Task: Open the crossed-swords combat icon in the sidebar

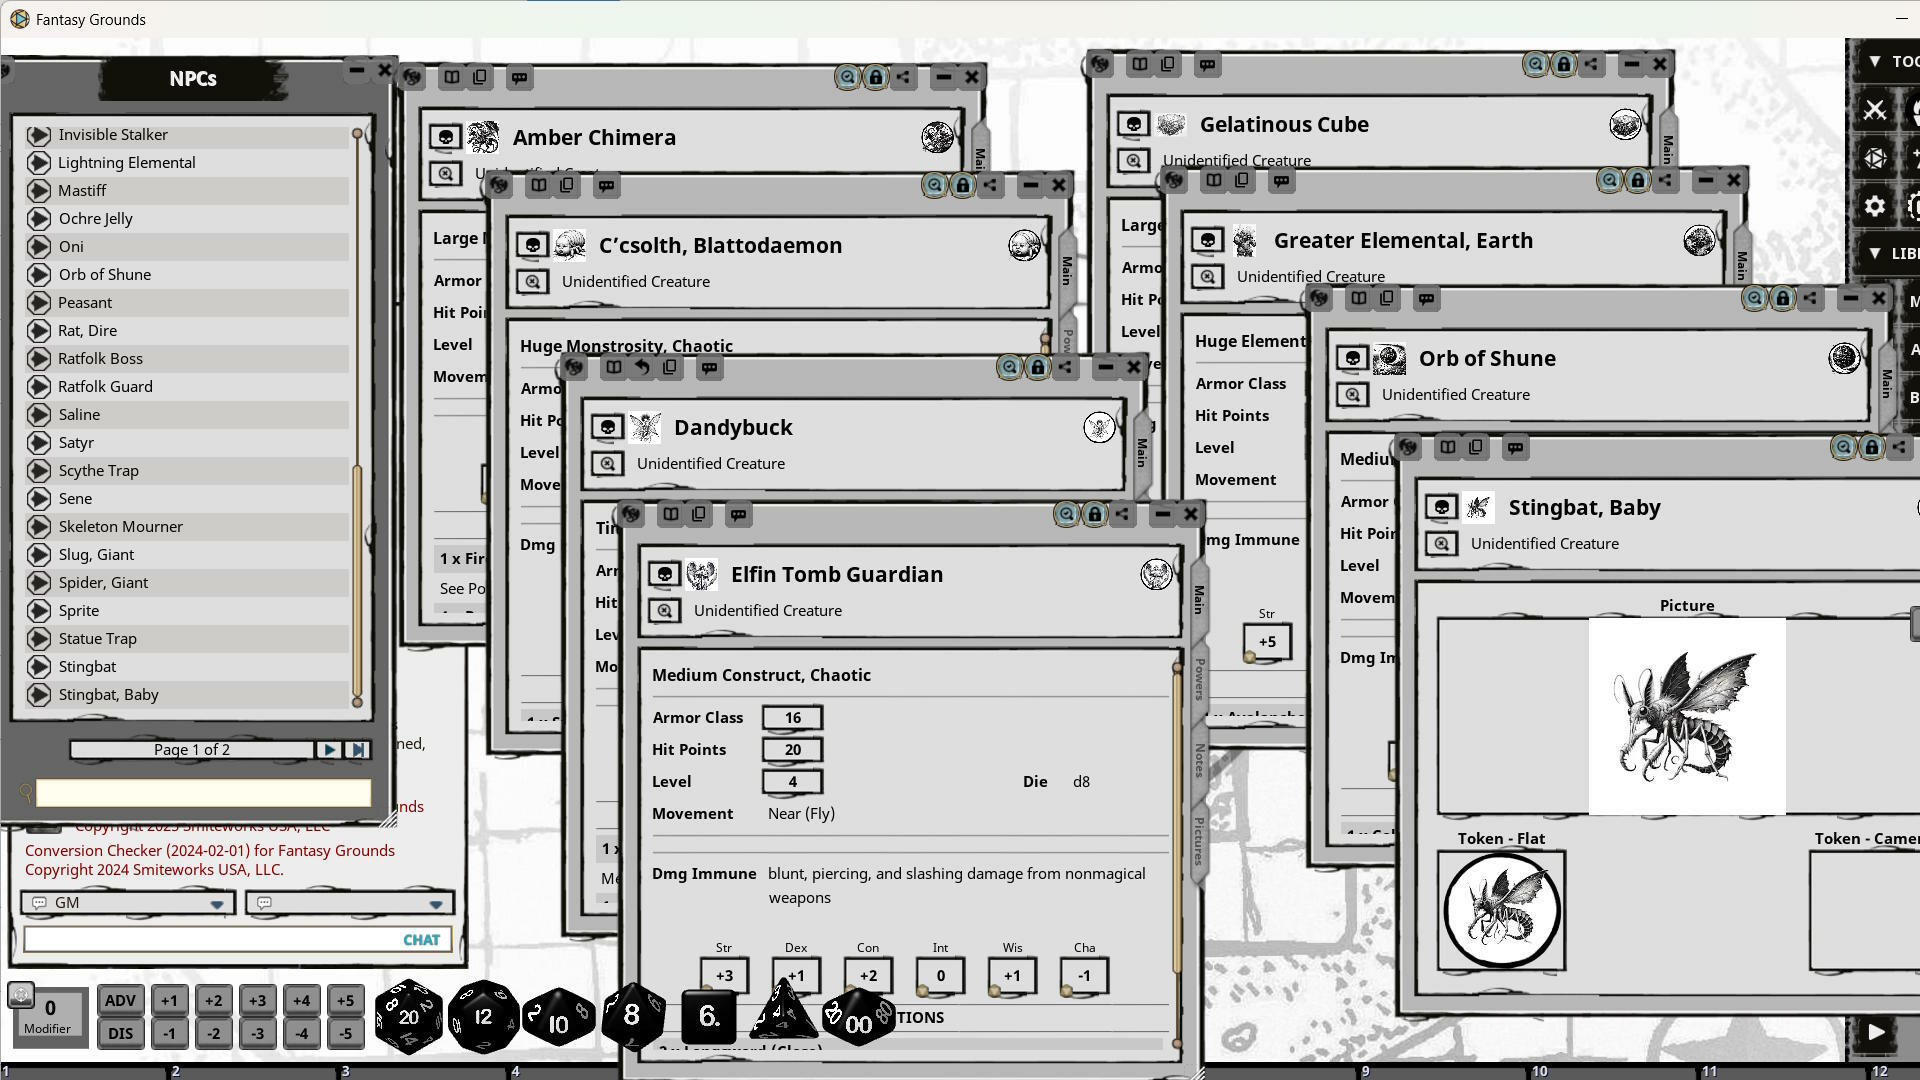Action: coord(1875,110)
